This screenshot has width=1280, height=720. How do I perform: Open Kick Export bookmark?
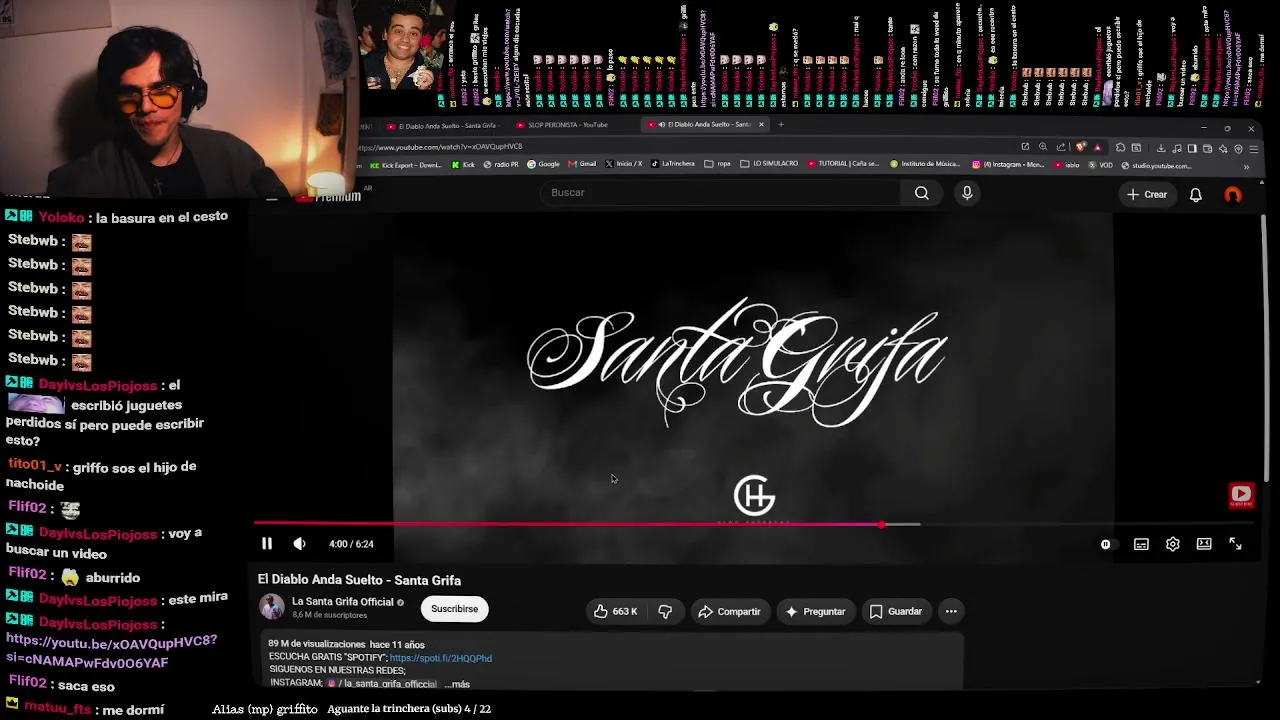[x=405, y=165]
